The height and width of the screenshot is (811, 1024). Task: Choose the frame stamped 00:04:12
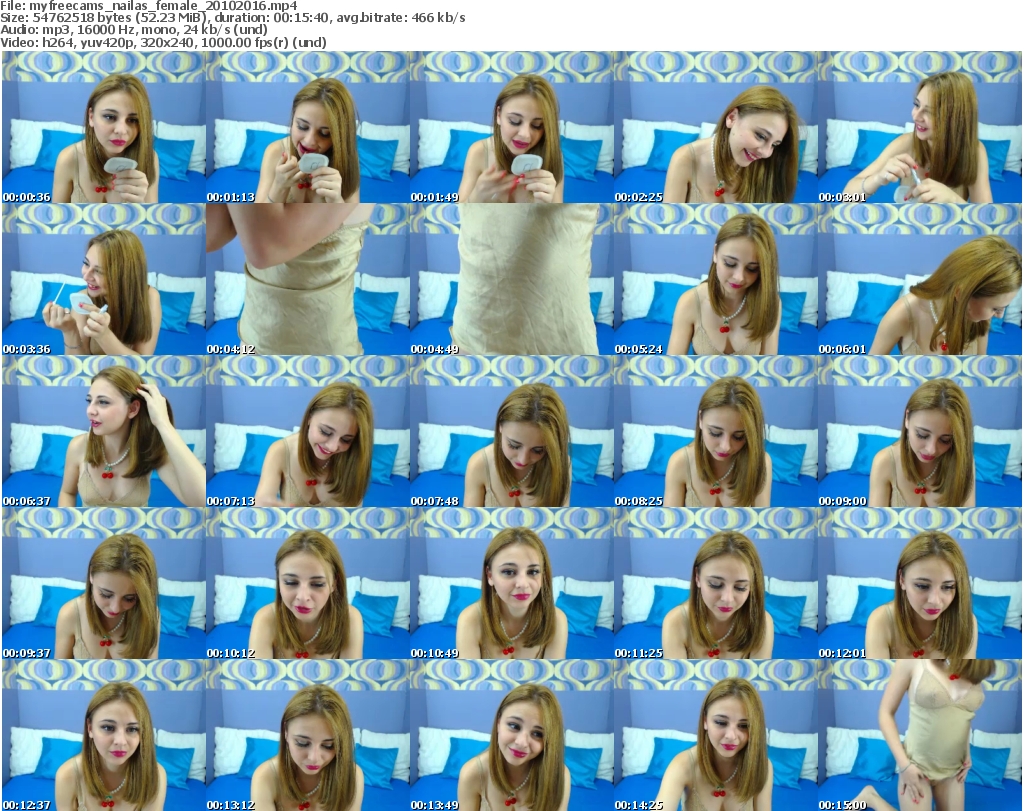[308, 279]
